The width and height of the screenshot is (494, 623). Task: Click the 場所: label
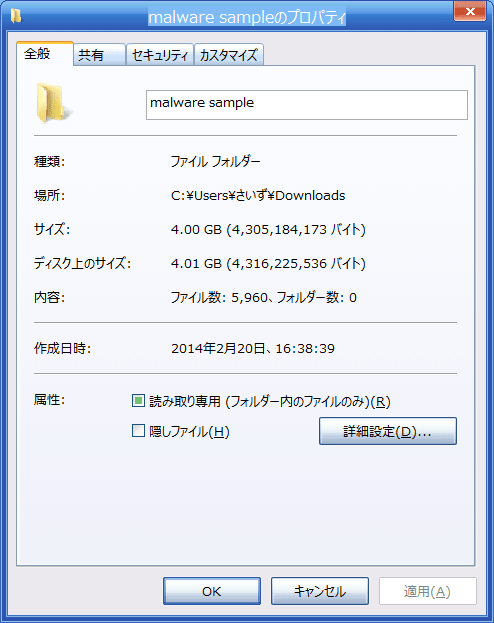tap(49, 195)
